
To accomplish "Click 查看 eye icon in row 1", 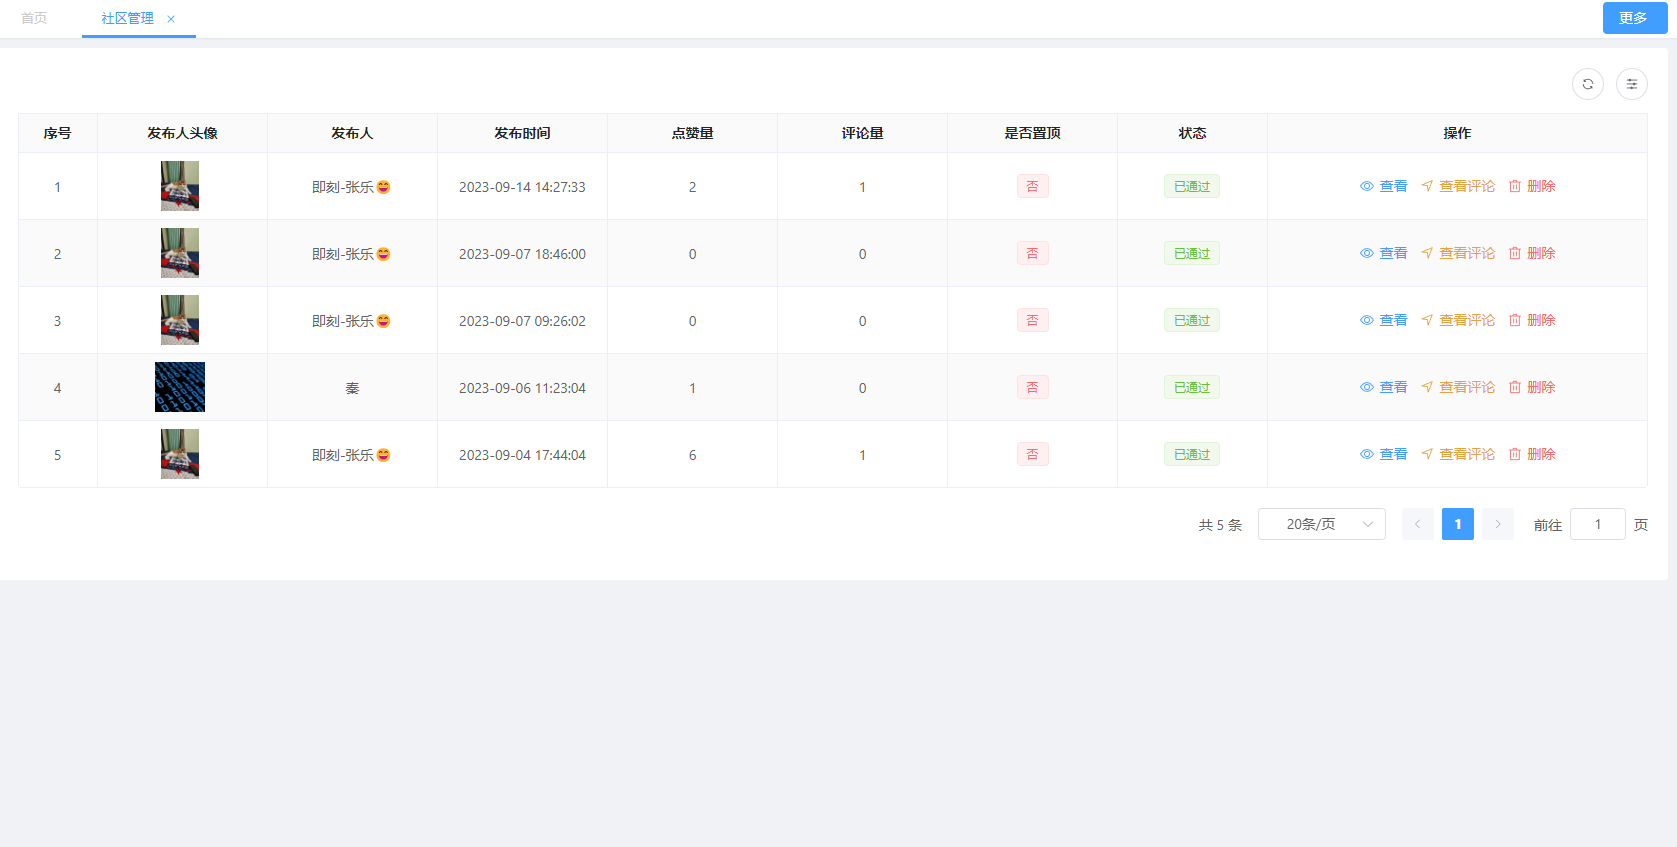I will [x=1367, y=186].
